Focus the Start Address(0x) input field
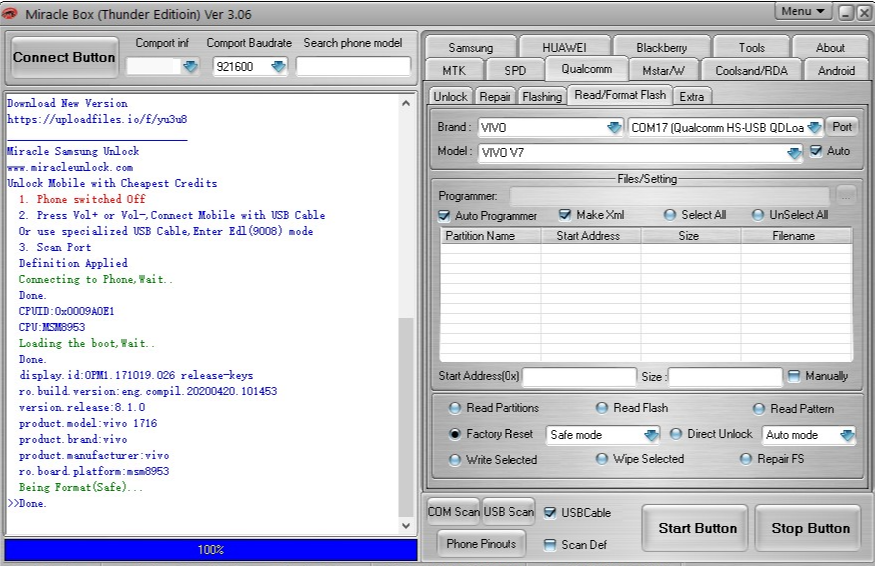This screenshot has height=566, width=875. pyautogui.click(x=579, y=377)
